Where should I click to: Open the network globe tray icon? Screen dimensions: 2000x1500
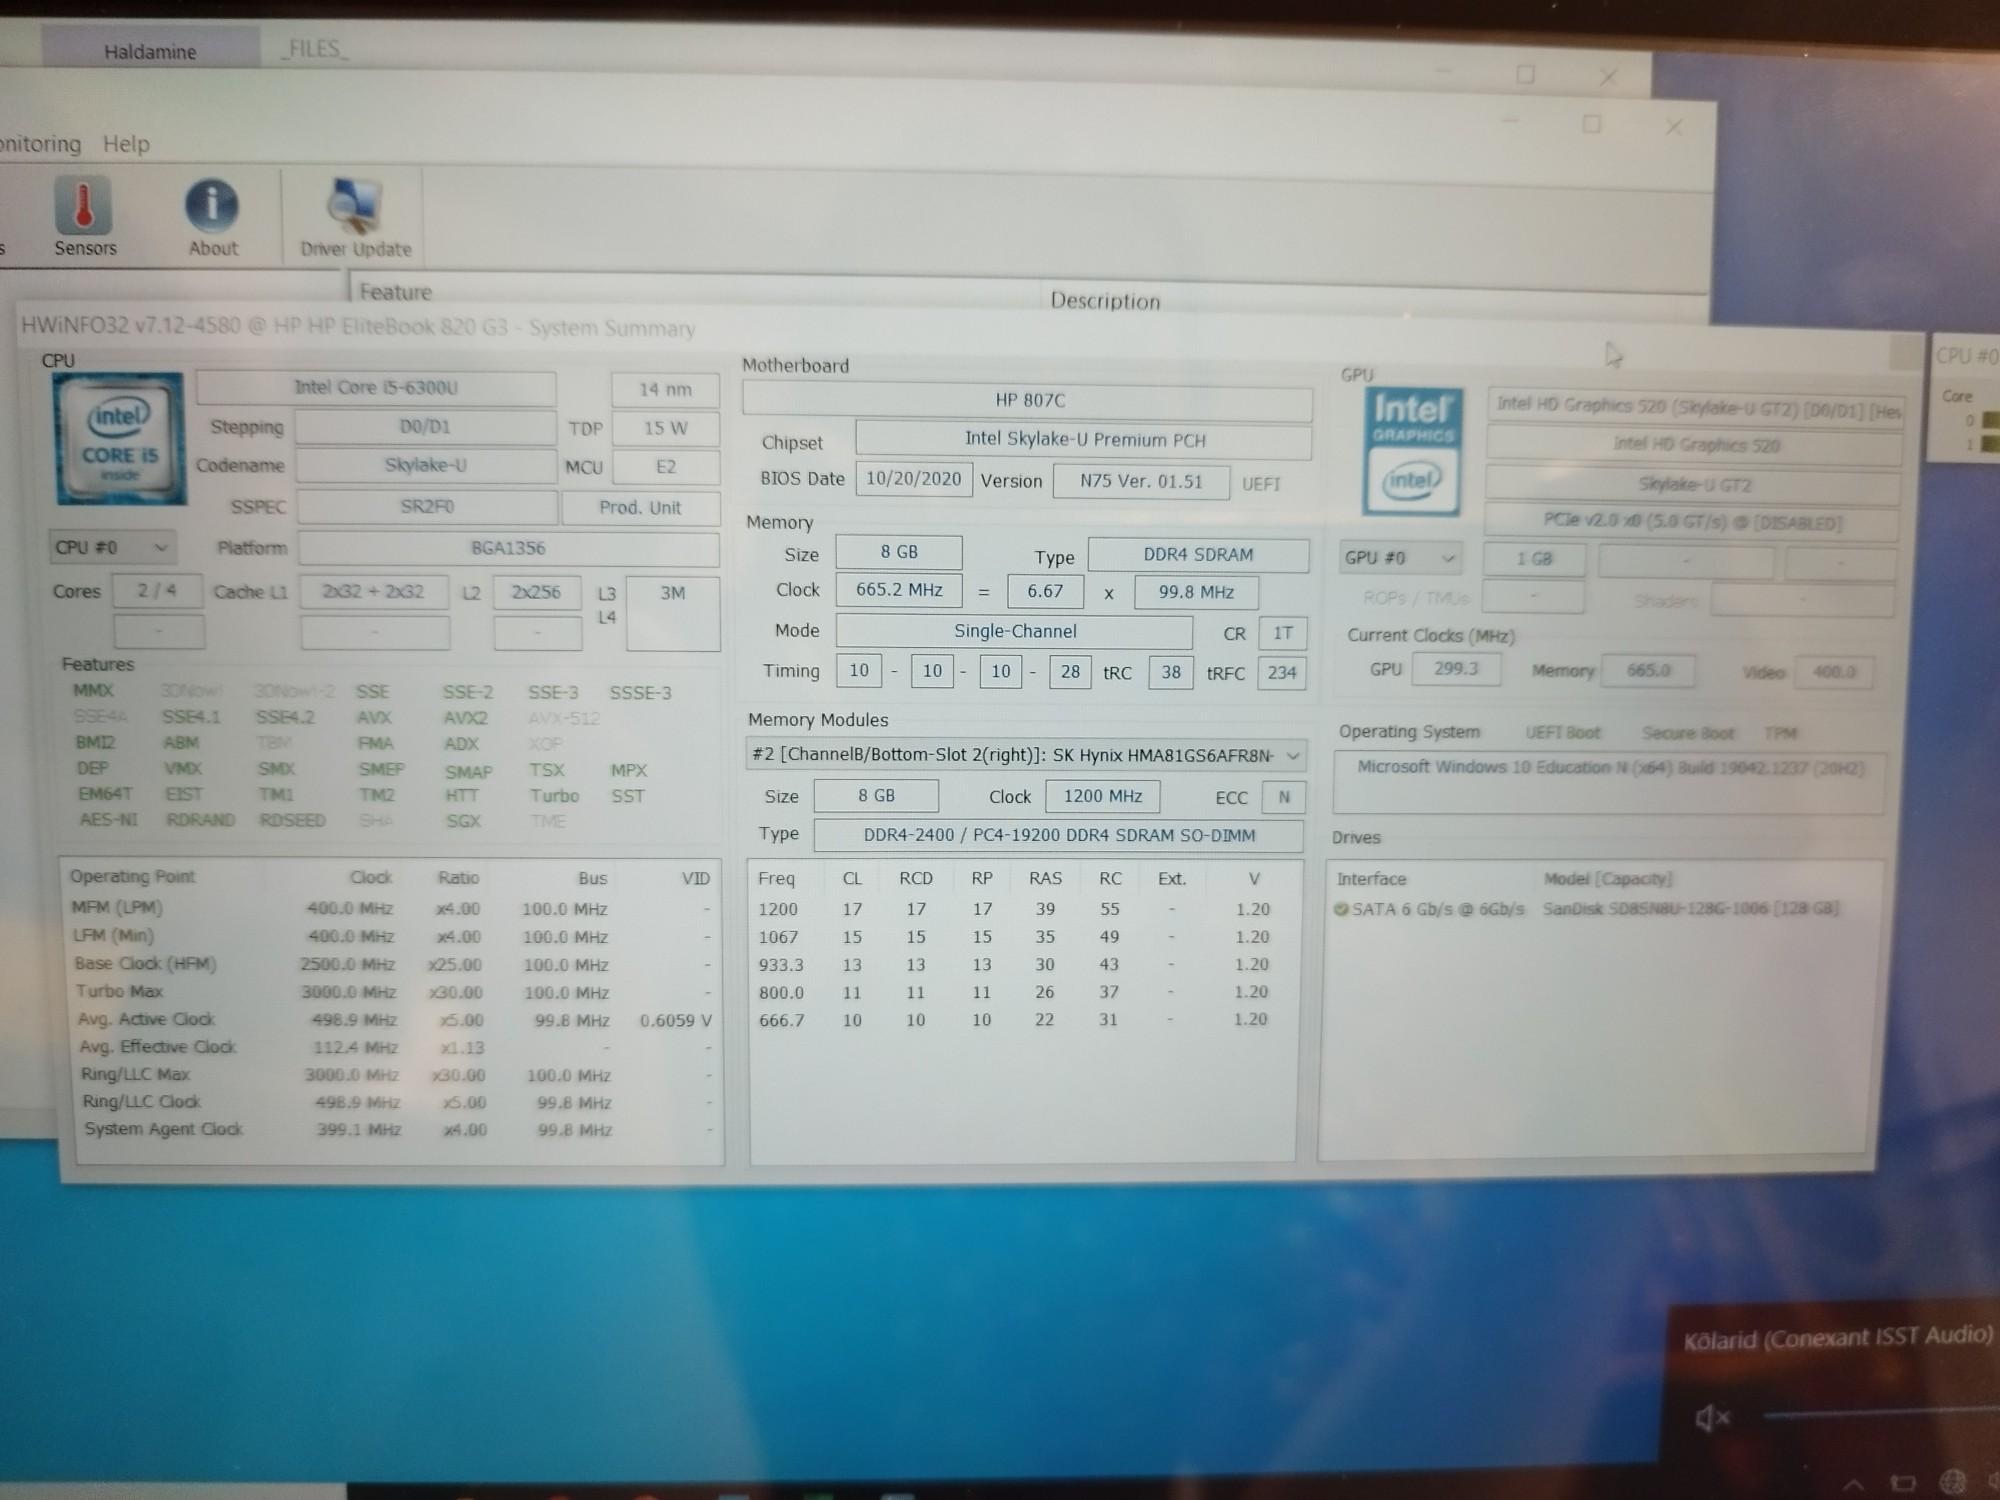tap(1952, 1483)
